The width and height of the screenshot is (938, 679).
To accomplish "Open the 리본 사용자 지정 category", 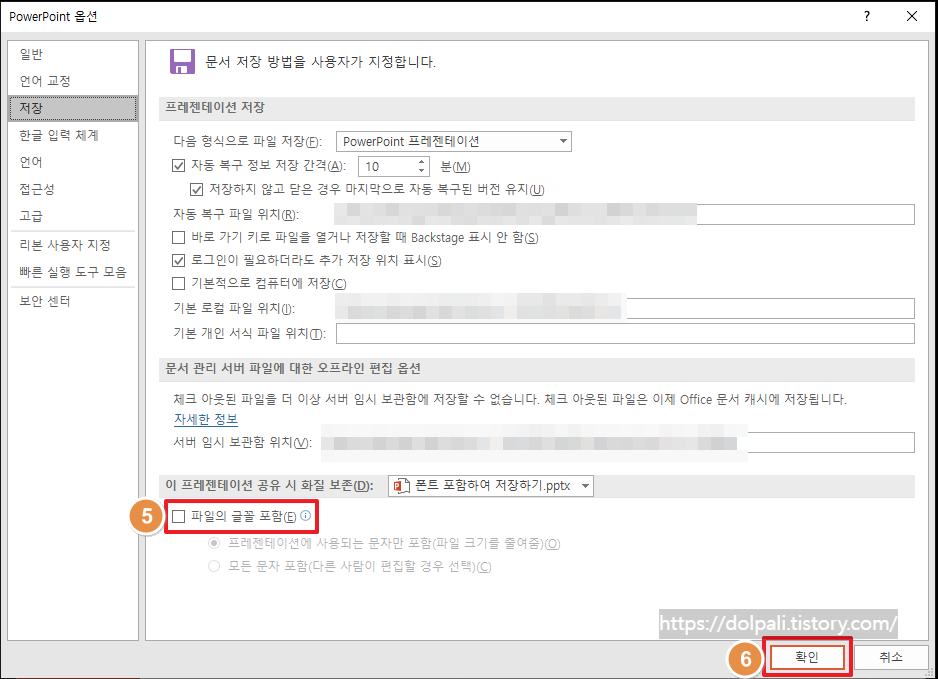I will pyautogui.click(x=73, y=245).
